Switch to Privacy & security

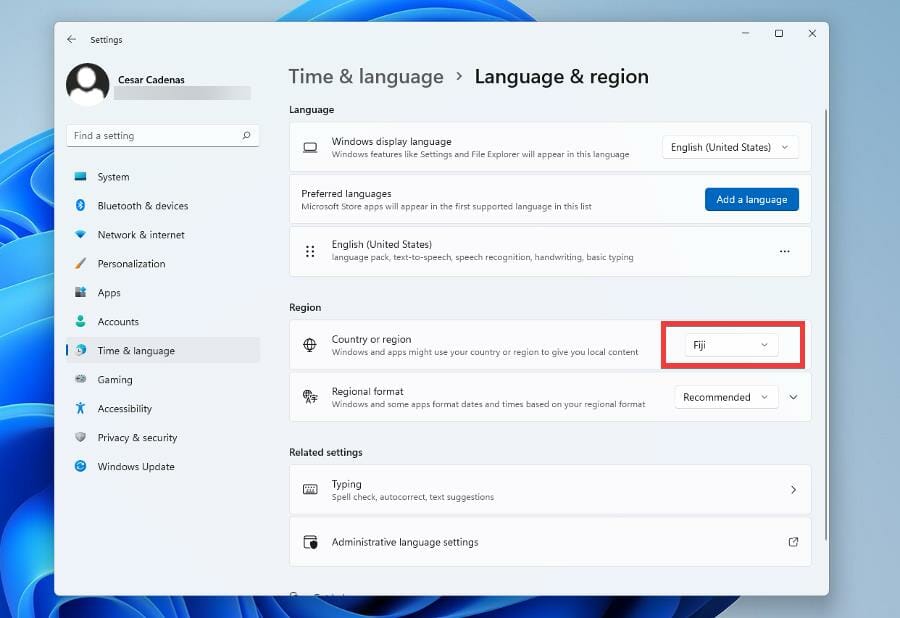coord(163,437)
